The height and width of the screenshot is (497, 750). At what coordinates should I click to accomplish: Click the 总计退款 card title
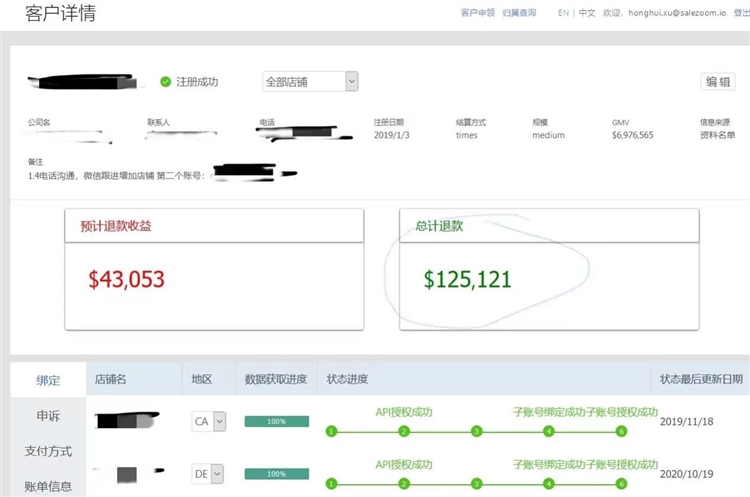point(439,226)
